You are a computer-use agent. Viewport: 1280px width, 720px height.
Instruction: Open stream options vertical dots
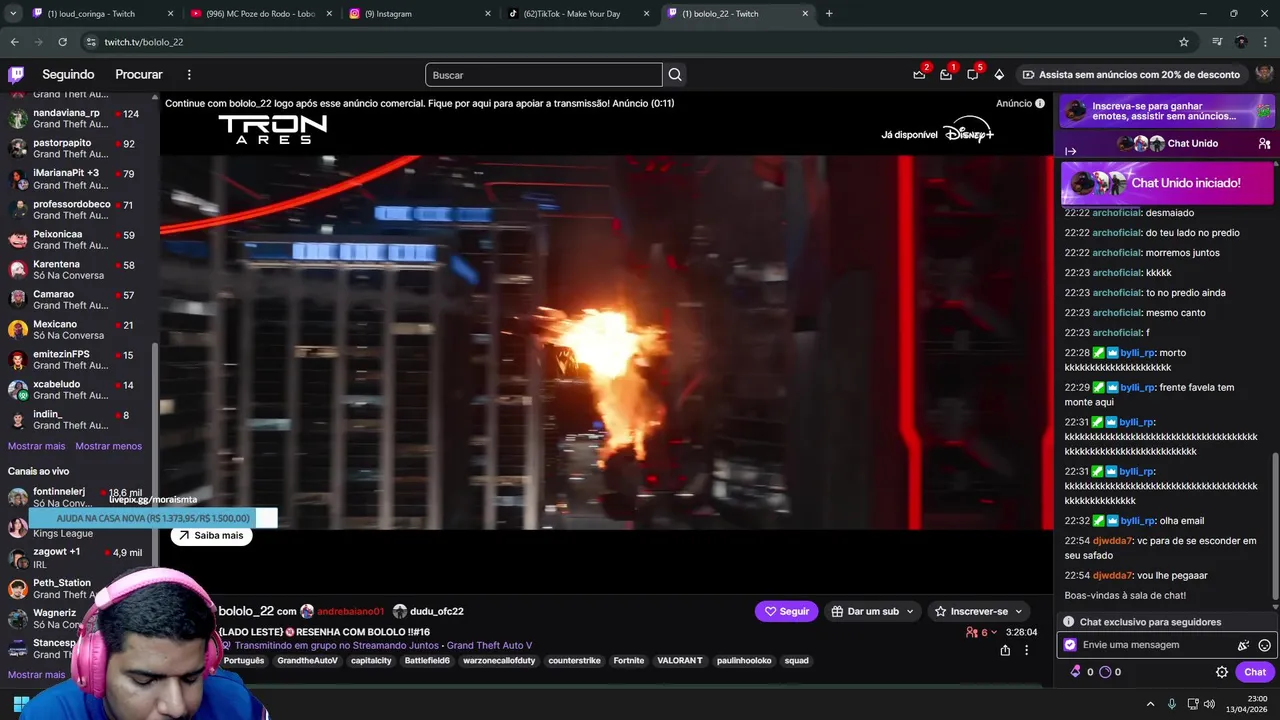[x=1026, y=650]
